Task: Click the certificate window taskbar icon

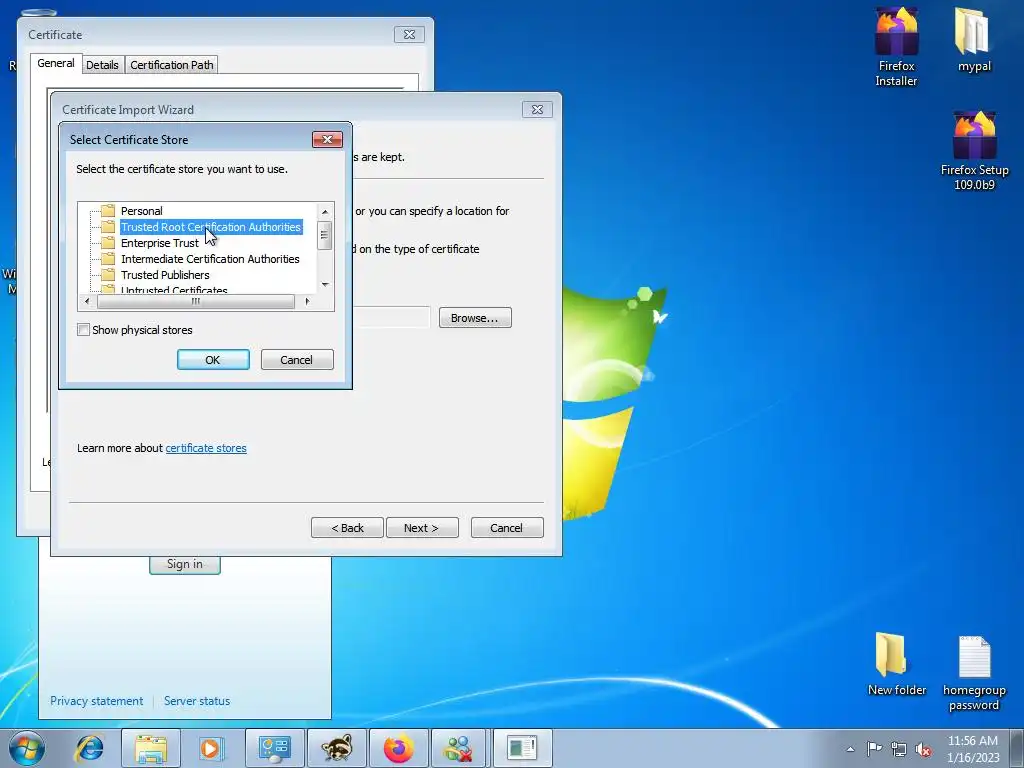Action: pyautogui.click(x=522, y=748)
